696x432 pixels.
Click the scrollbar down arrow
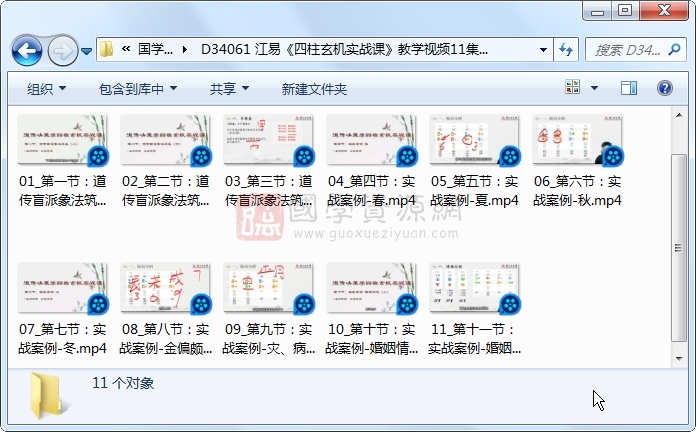pyautogui.click(x=679, y=359)
